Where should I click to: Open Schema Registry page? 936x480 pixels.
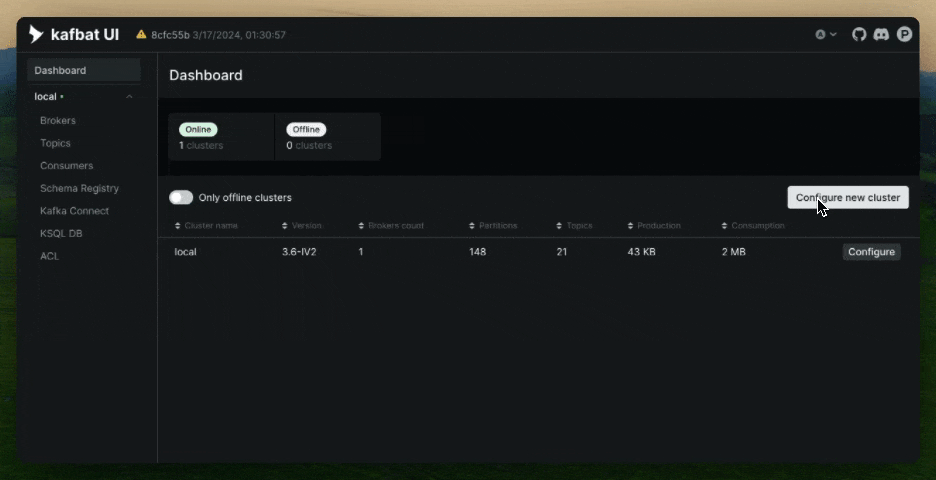(x=79, y=189)
